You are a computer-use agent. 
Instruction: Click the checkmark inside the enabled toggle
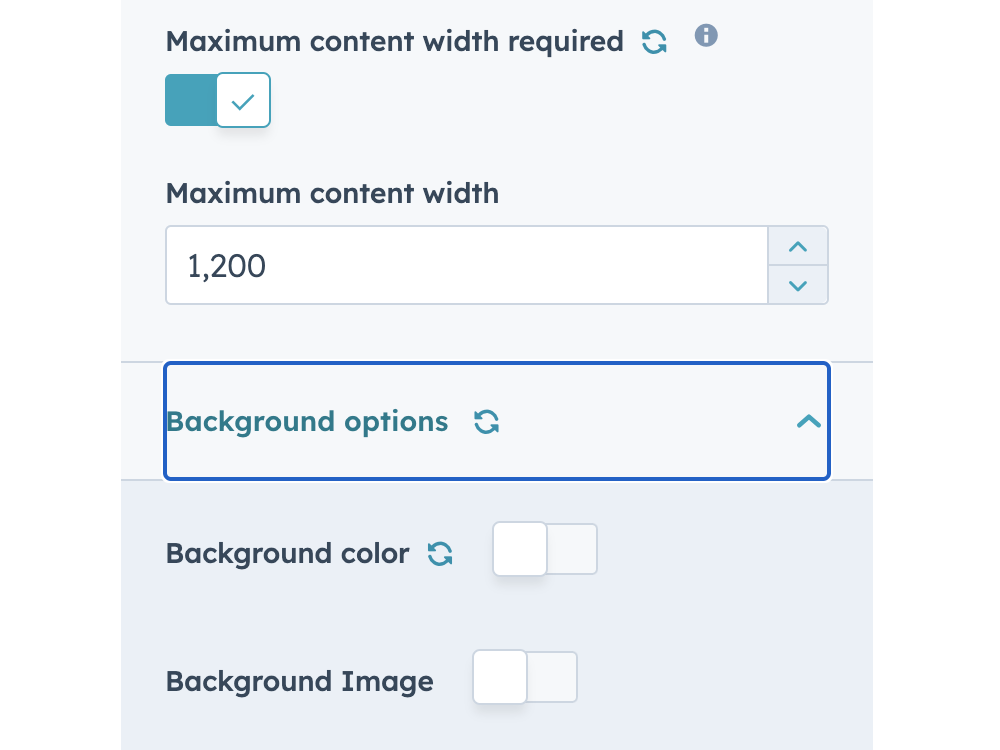pos(243,99)
